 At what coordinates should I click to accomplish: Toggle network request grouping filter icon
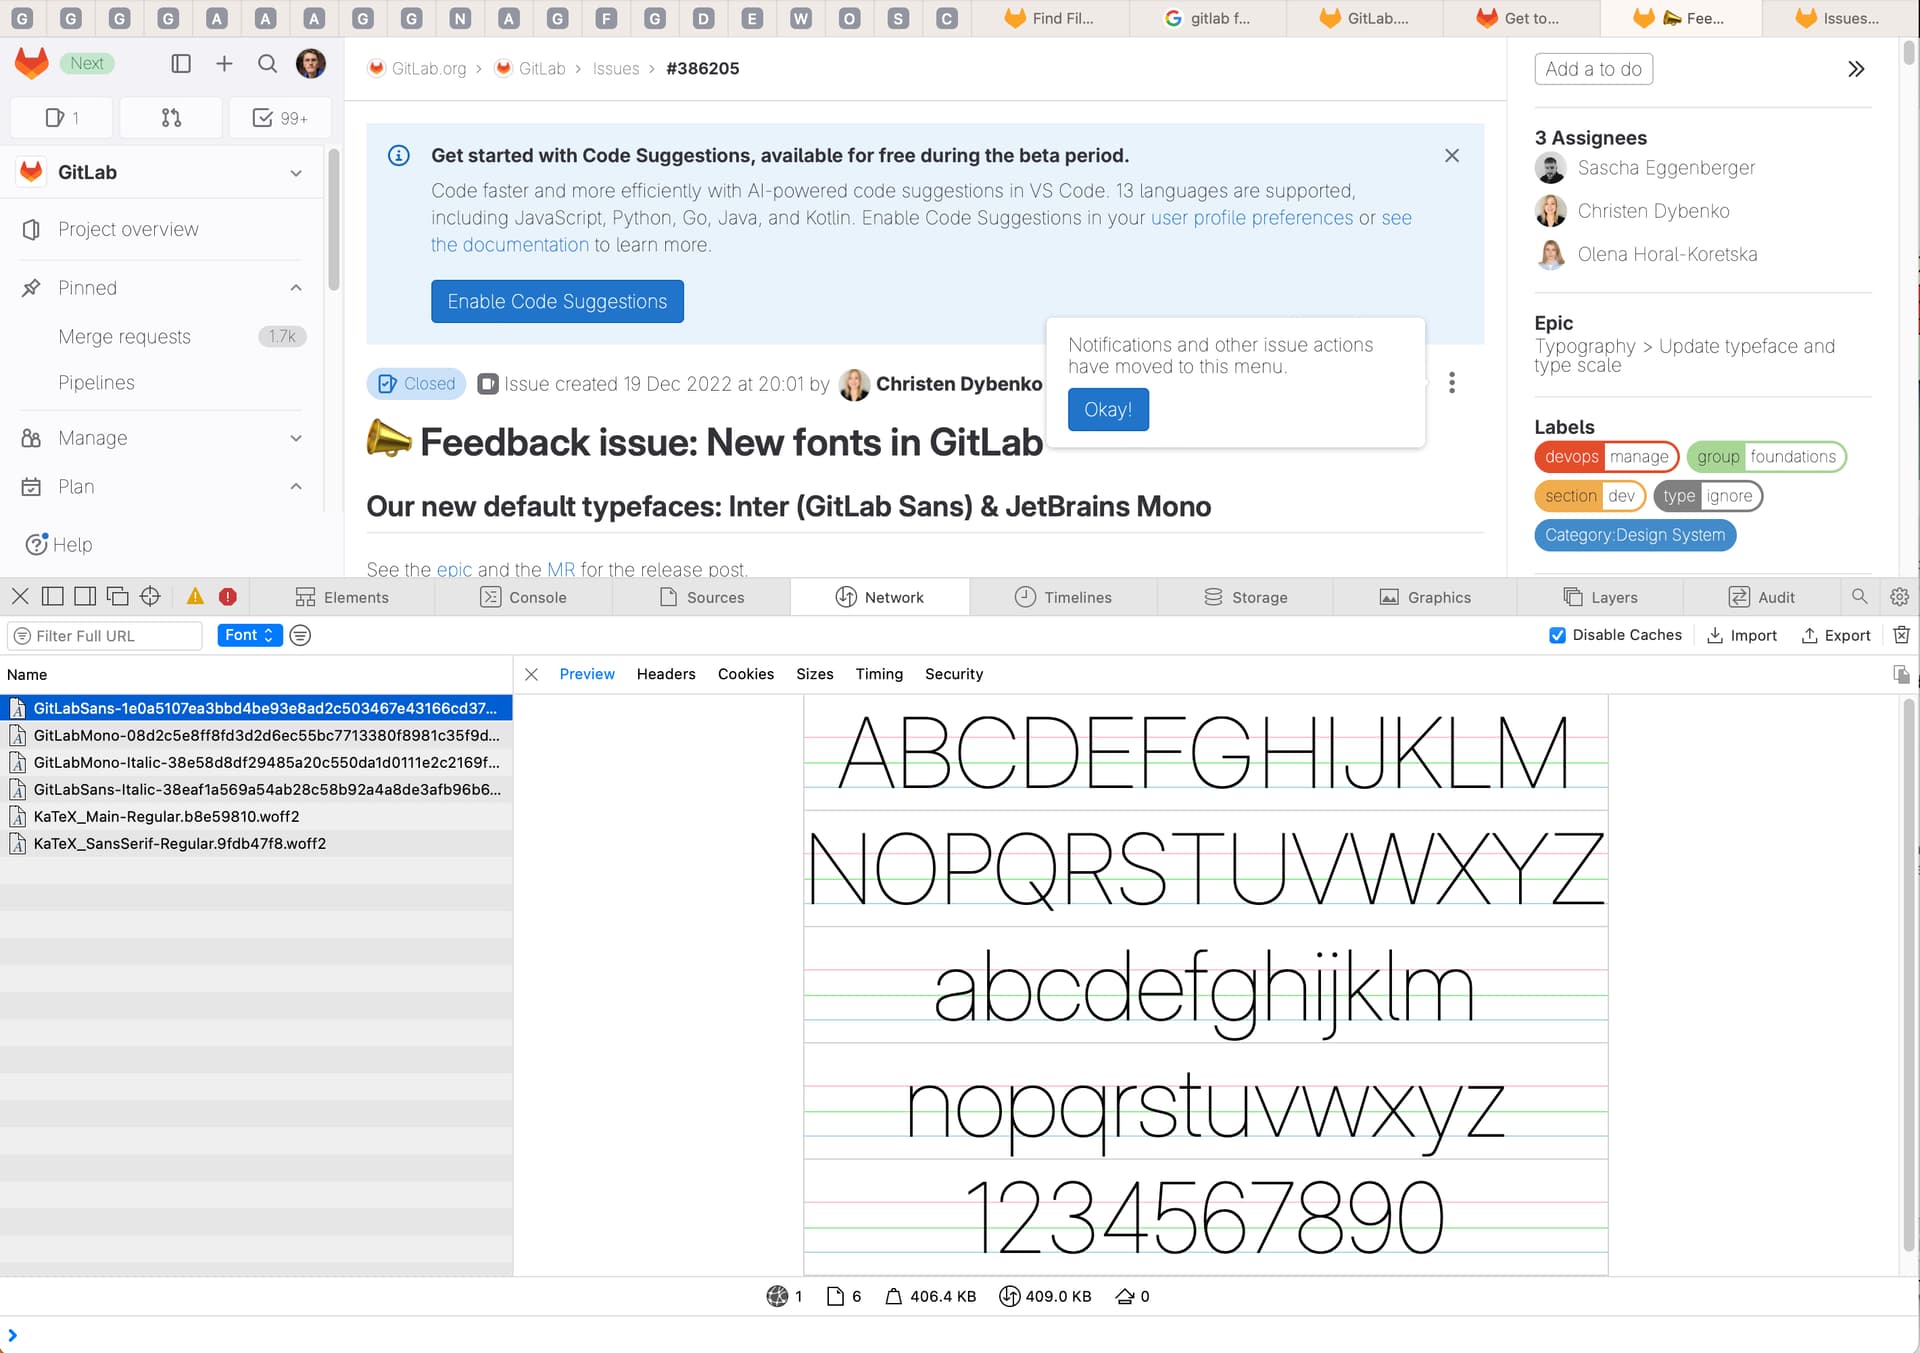[x=300, y=635]
